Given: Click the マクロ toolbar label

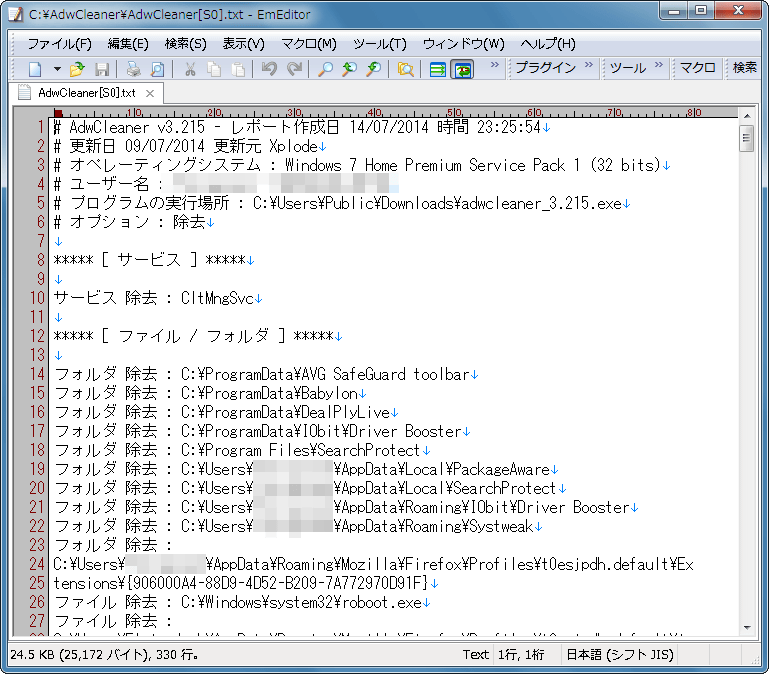Looking at the screenshot, I should pos(697,68).
